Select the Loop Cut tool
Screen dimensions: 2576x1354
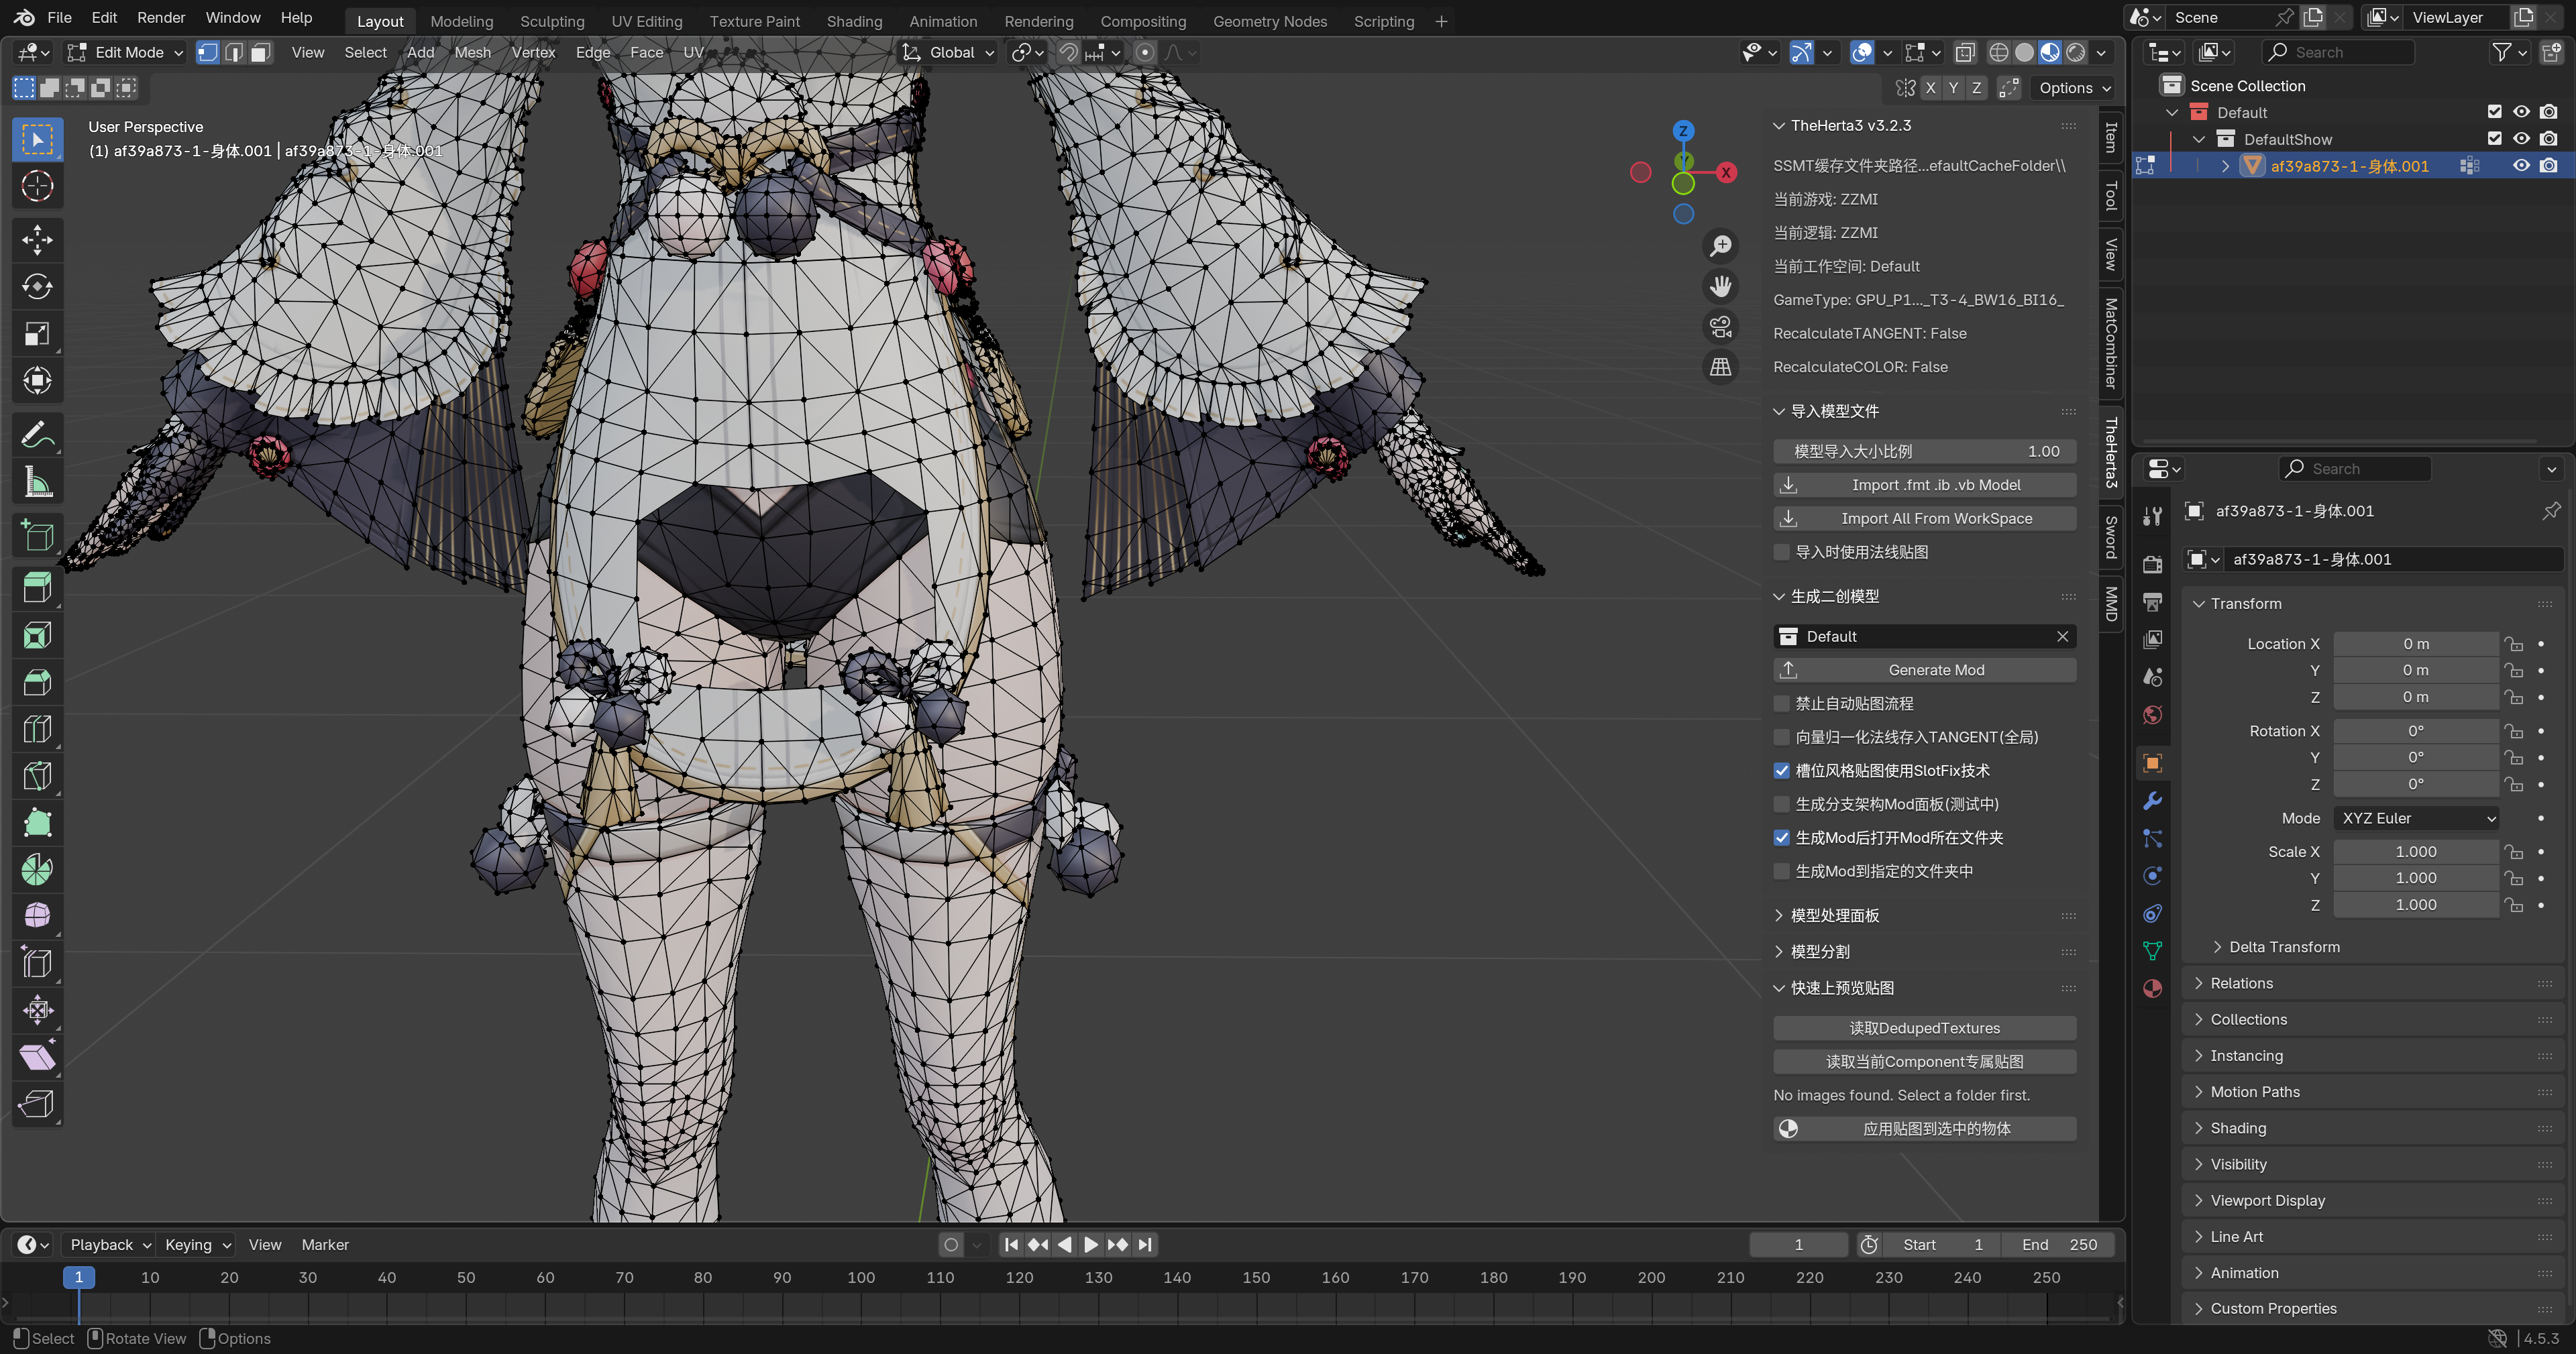[37, 729]
